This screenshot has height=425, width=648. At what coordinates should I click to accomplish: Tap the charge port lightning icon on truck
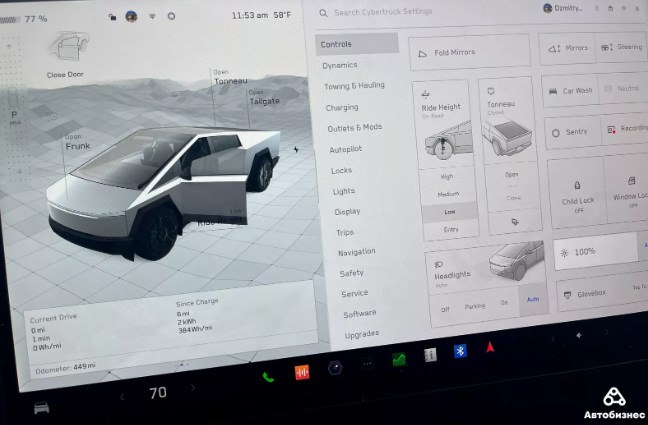pyautogui.click(x=296, y=149)
